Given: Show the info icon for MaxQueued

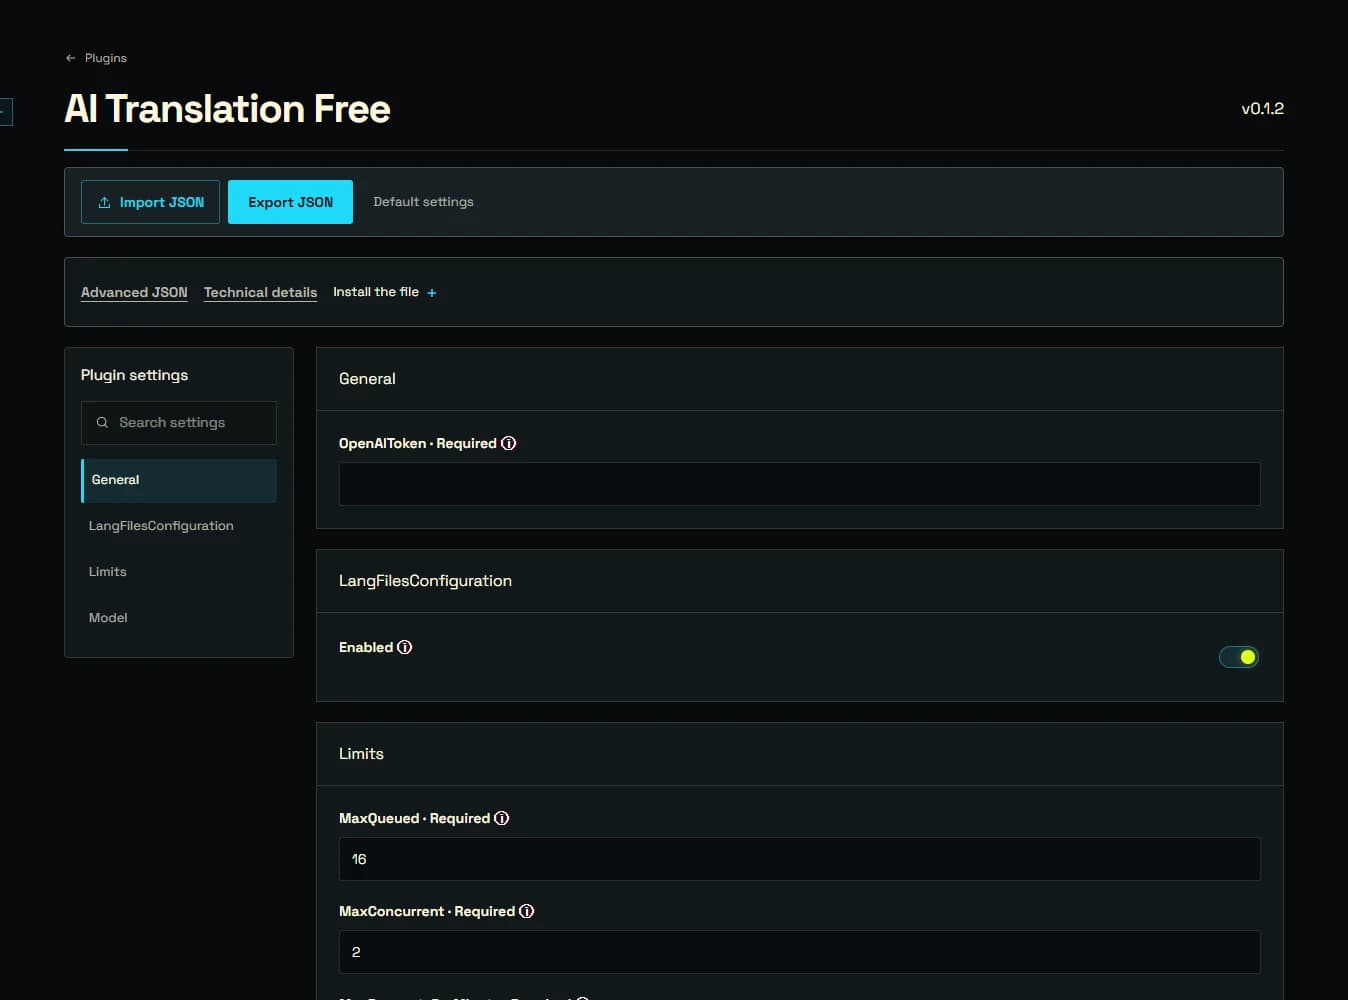Looking at the screenshot, I should coord(502,818).
